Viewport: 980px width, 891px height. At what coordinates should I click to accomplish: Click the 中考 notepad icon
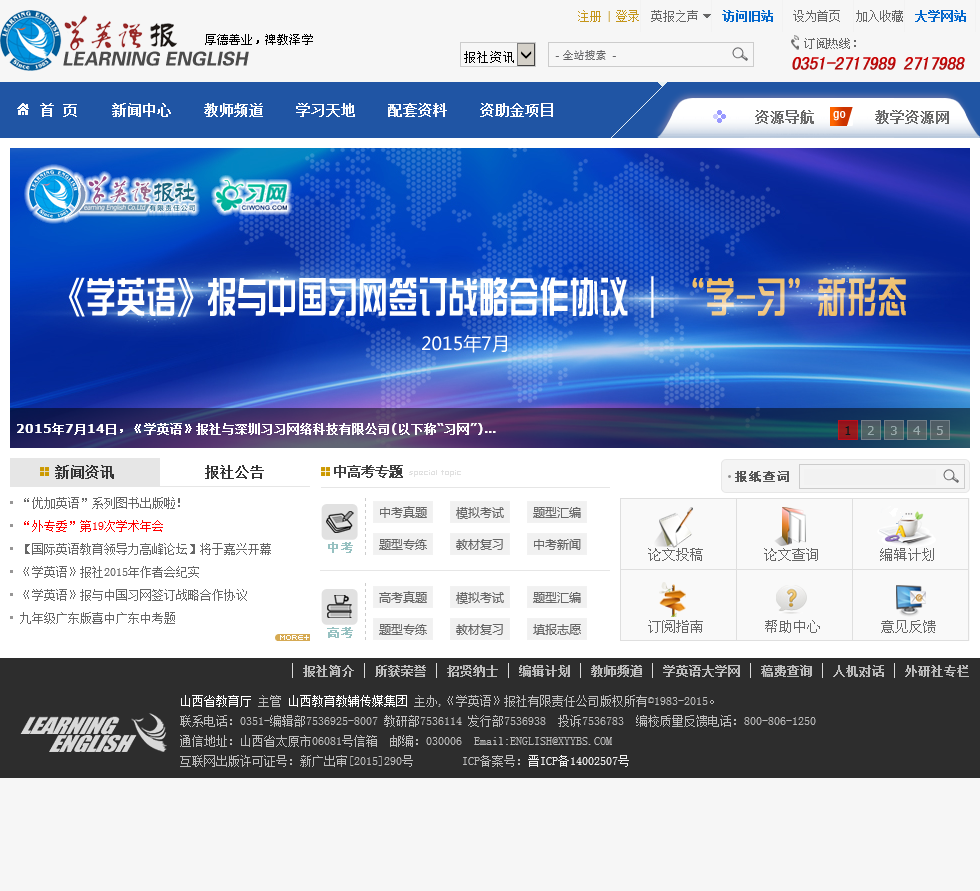339,522
